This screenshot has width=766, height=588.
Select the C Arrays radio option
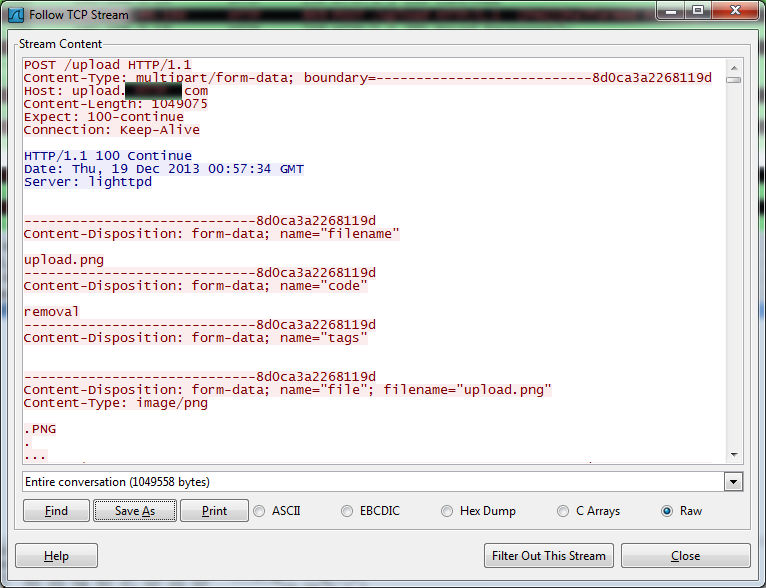tap(563, 511)
